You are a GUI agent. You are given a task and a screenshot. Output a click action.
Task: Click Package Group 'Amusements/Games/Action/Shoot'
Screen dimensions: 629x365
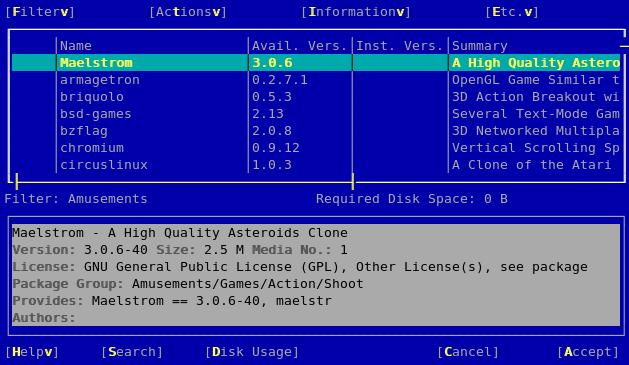point(248,284)
